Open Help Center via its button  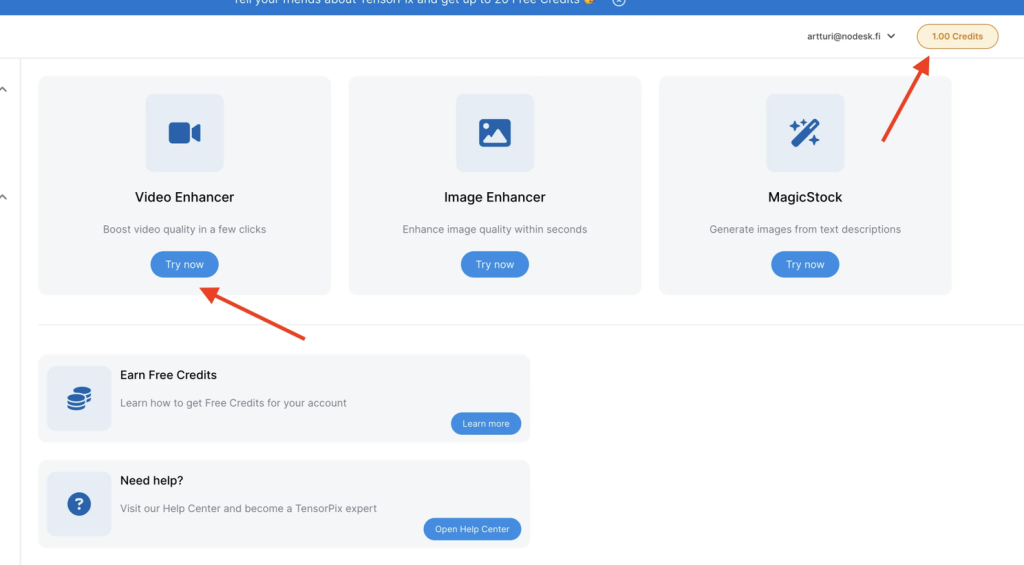coord(472,529)
